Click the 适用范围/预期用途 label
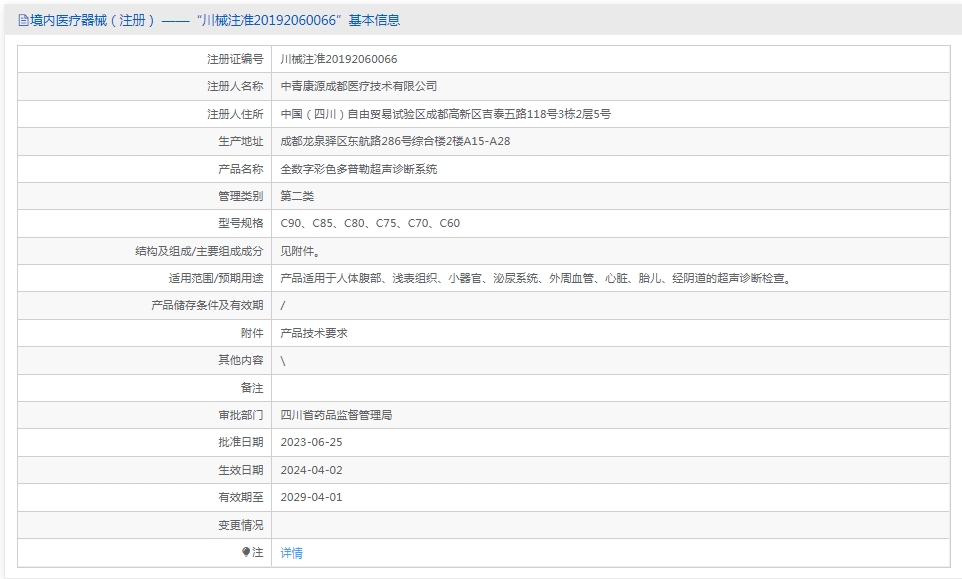Image resolution: width=962 pixels, height=579 pixels. [216, 278]
